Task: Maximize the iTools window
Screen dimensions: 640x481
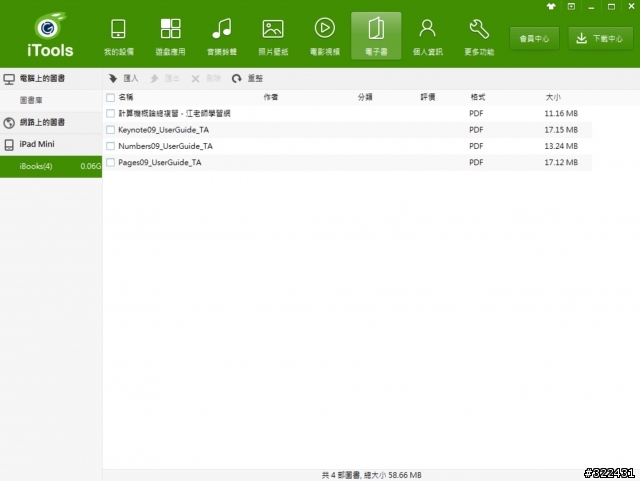Action: pos(611,7)
